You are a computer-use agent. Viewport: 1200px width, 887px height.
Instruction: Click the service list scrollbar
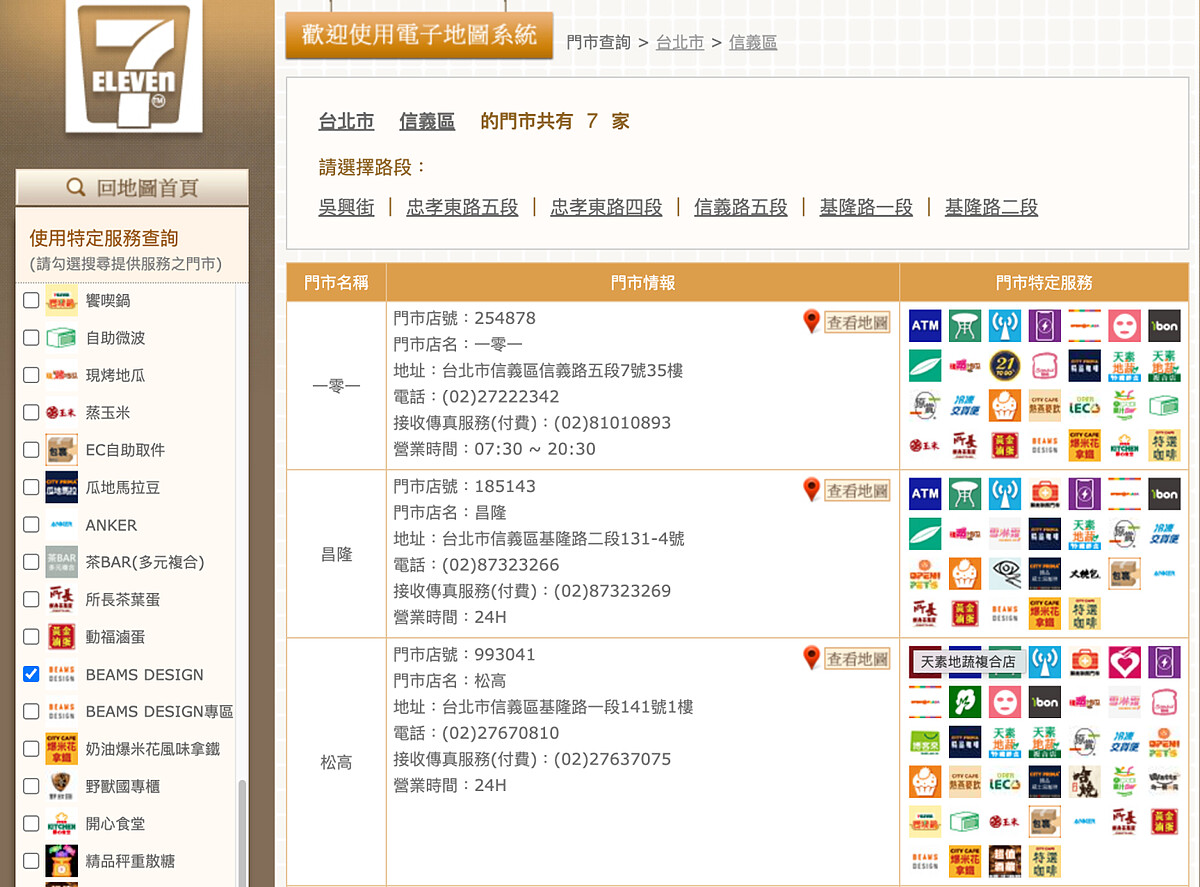[241, 832]
